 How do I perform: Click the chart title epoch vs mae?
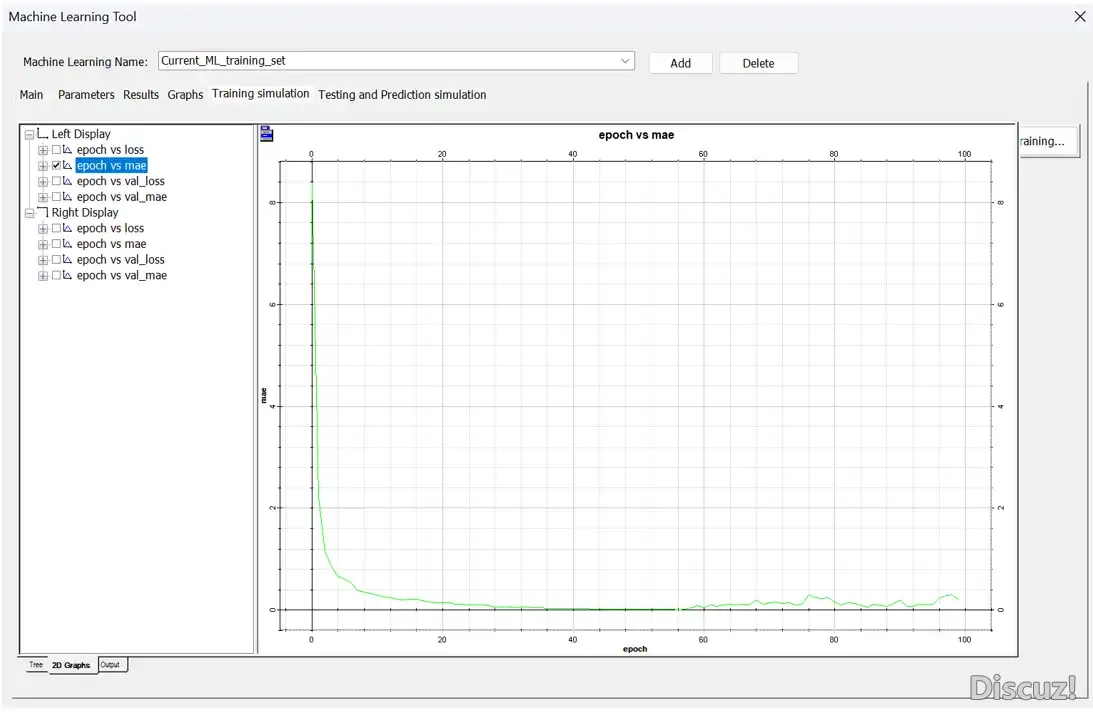pos(636,135)
